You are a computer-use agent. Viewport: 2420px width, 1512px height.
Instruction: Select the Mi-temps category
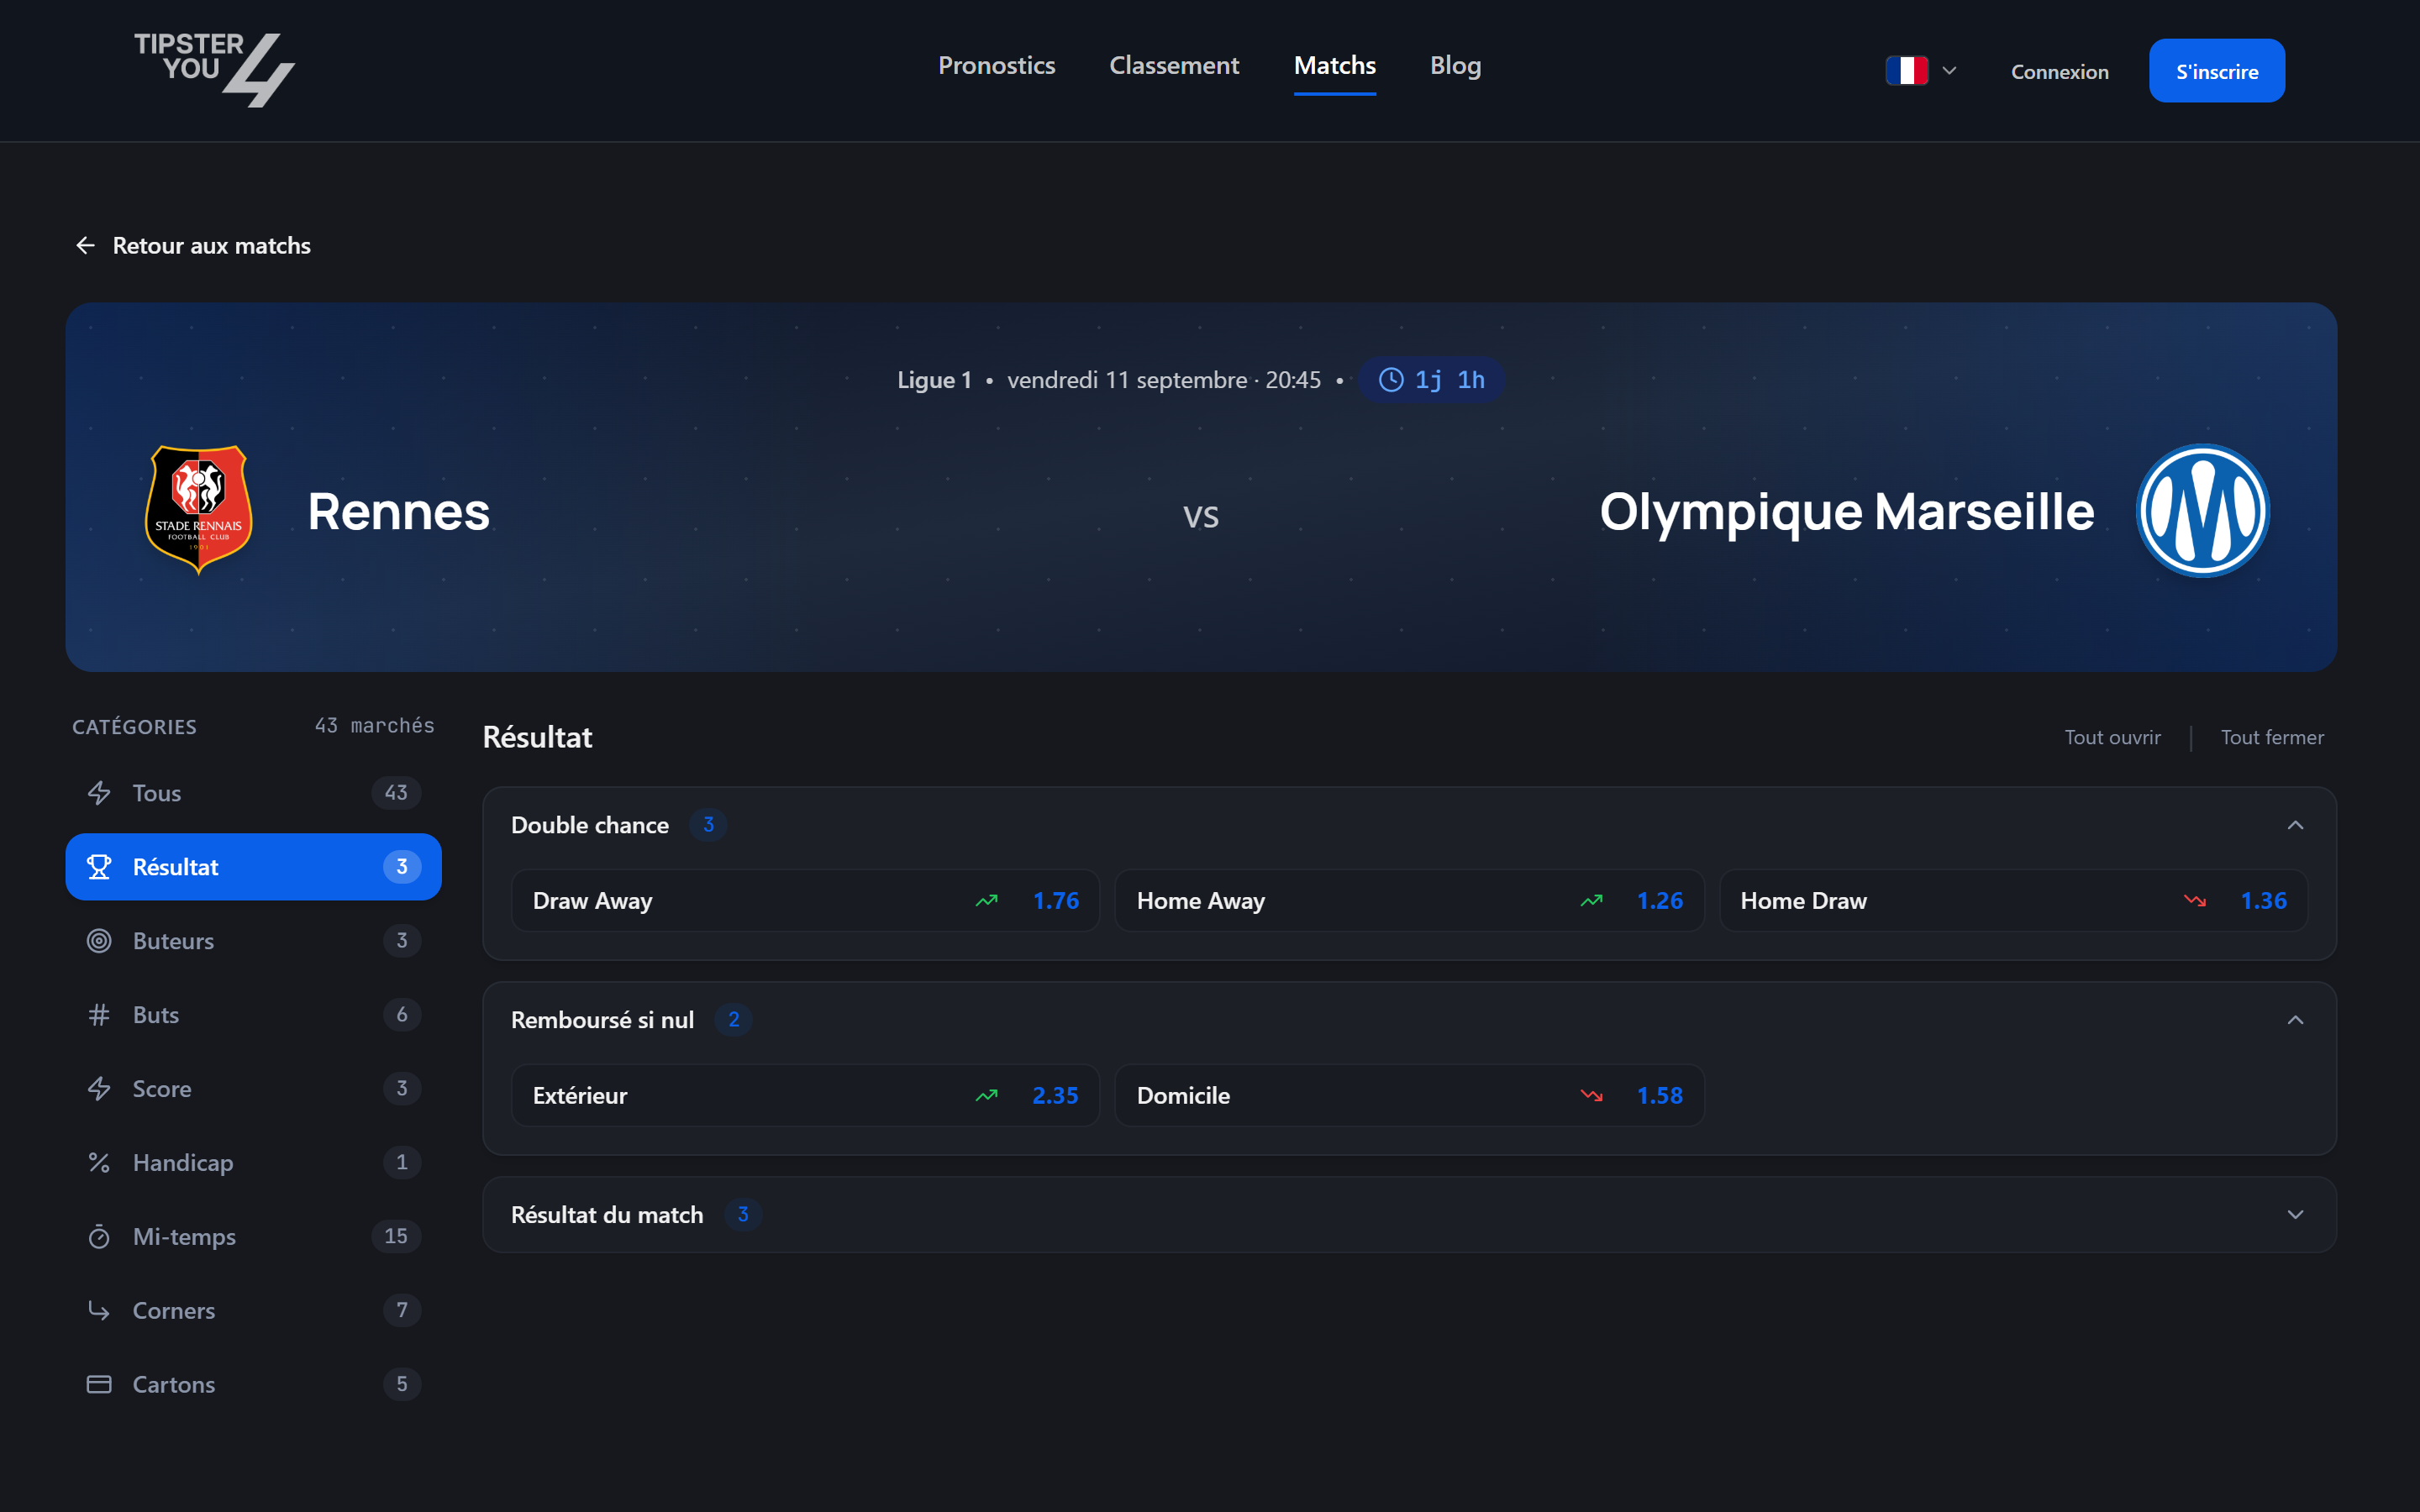pyautogui.click(x=253, y=1237)
